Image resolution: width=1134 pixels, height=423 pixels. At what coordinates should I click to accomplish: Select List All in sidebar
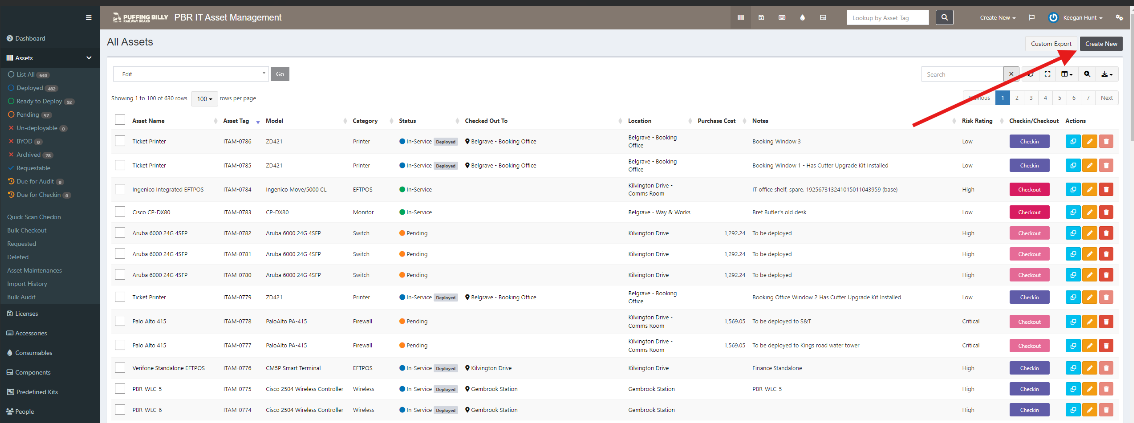29,74
